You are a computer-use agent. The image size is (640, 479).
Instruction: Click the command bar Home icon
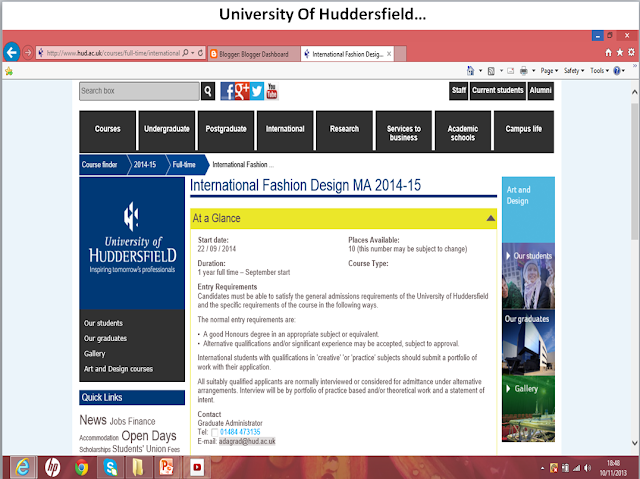[x=471, y=71]
